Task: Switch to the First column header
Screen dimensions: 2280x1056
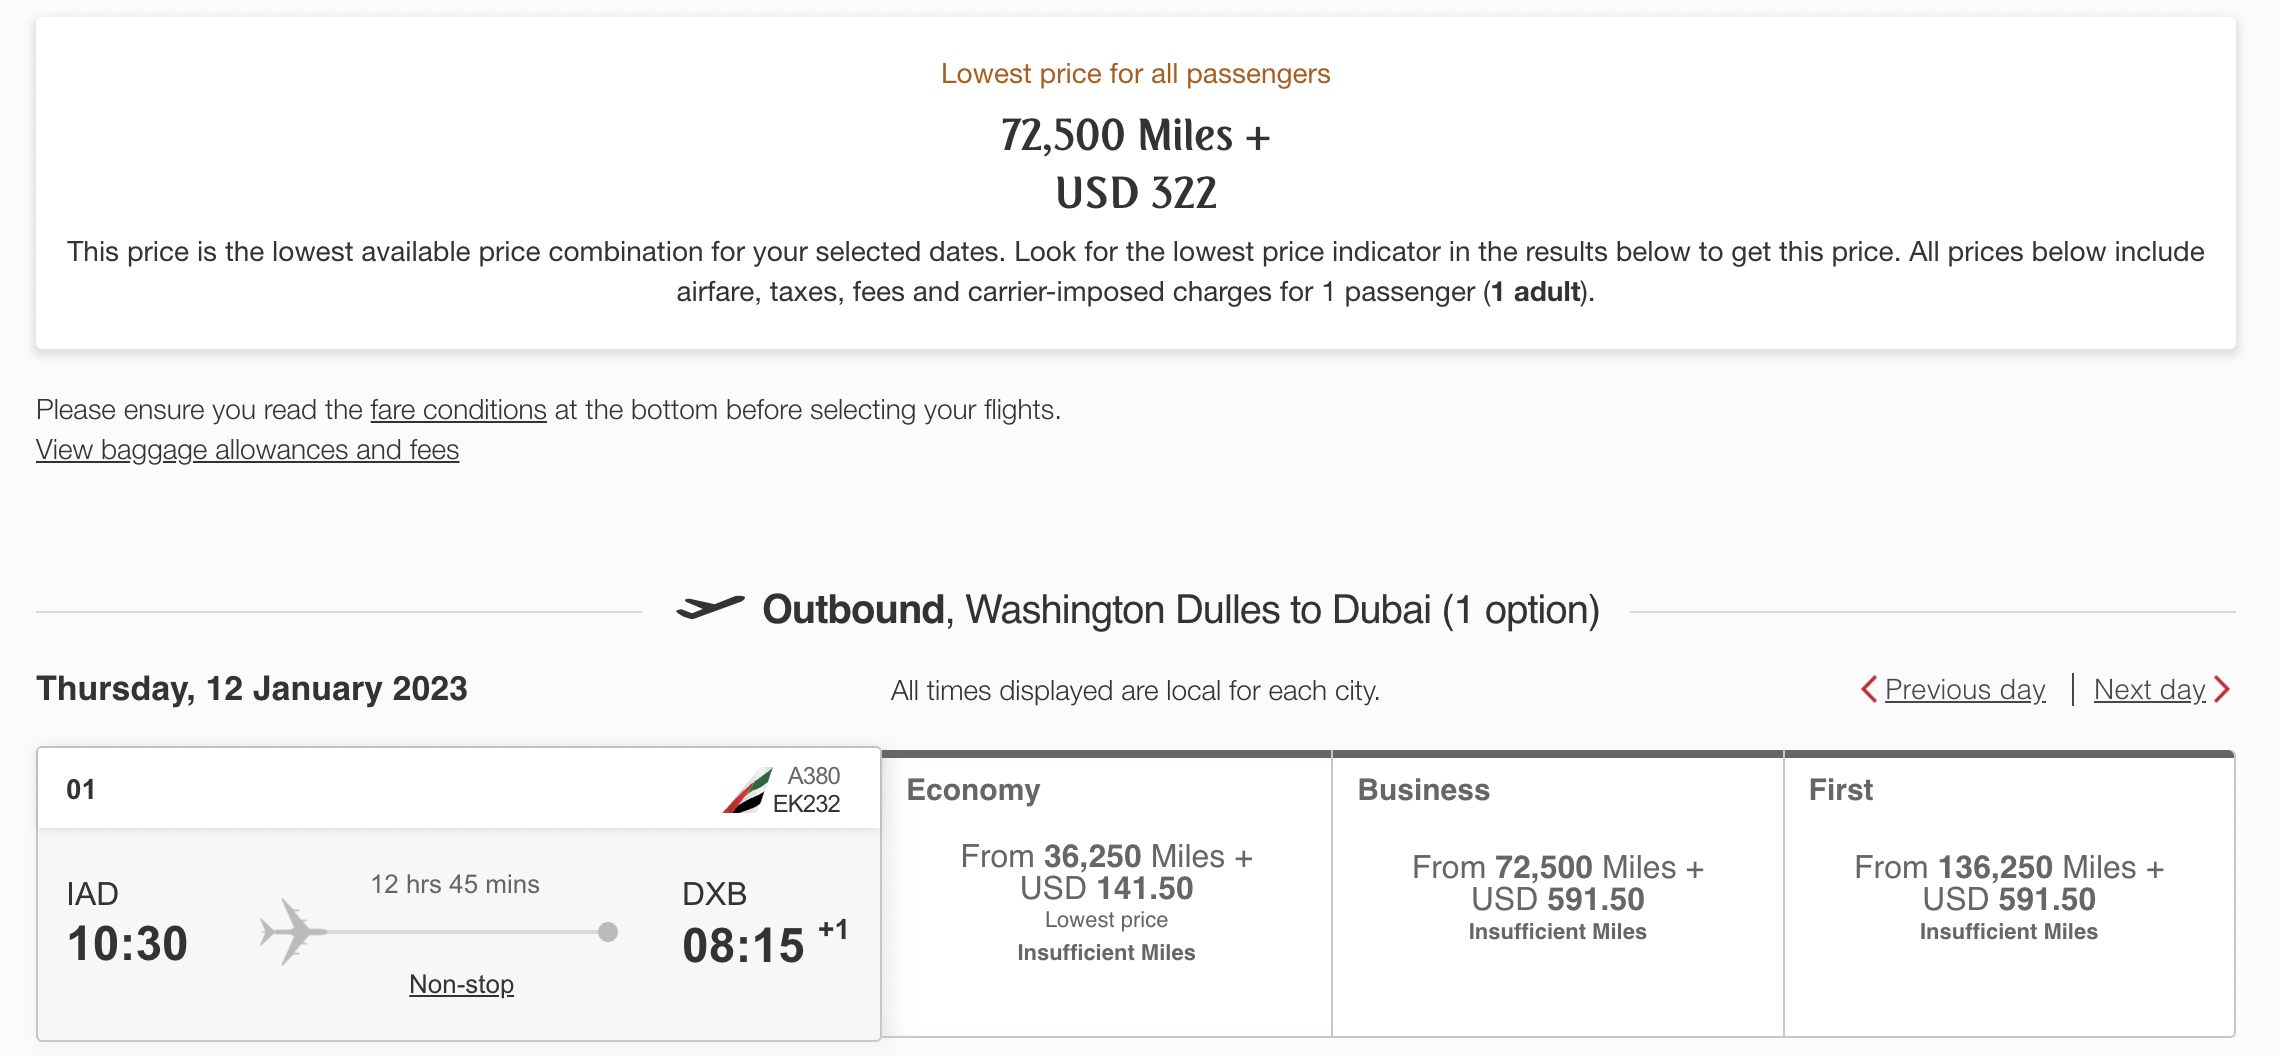Action: coord(1839,789)
